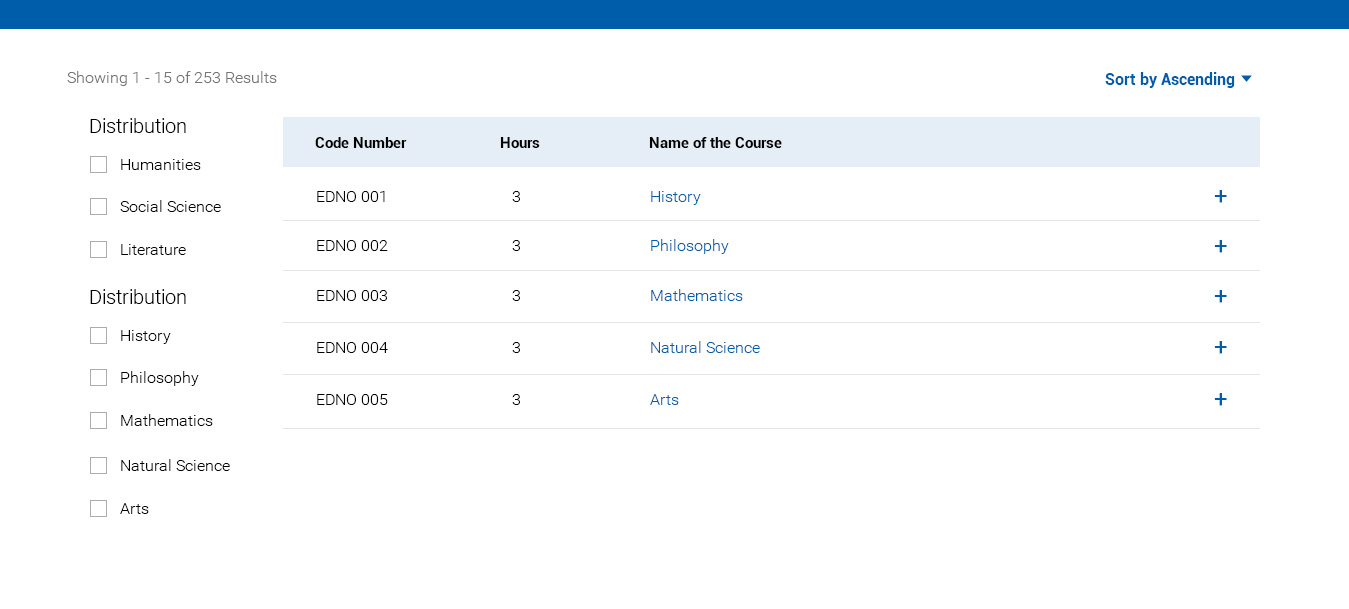The image size is (1349, 609).
Task: Open the History course link
Action: coord(675,197)
